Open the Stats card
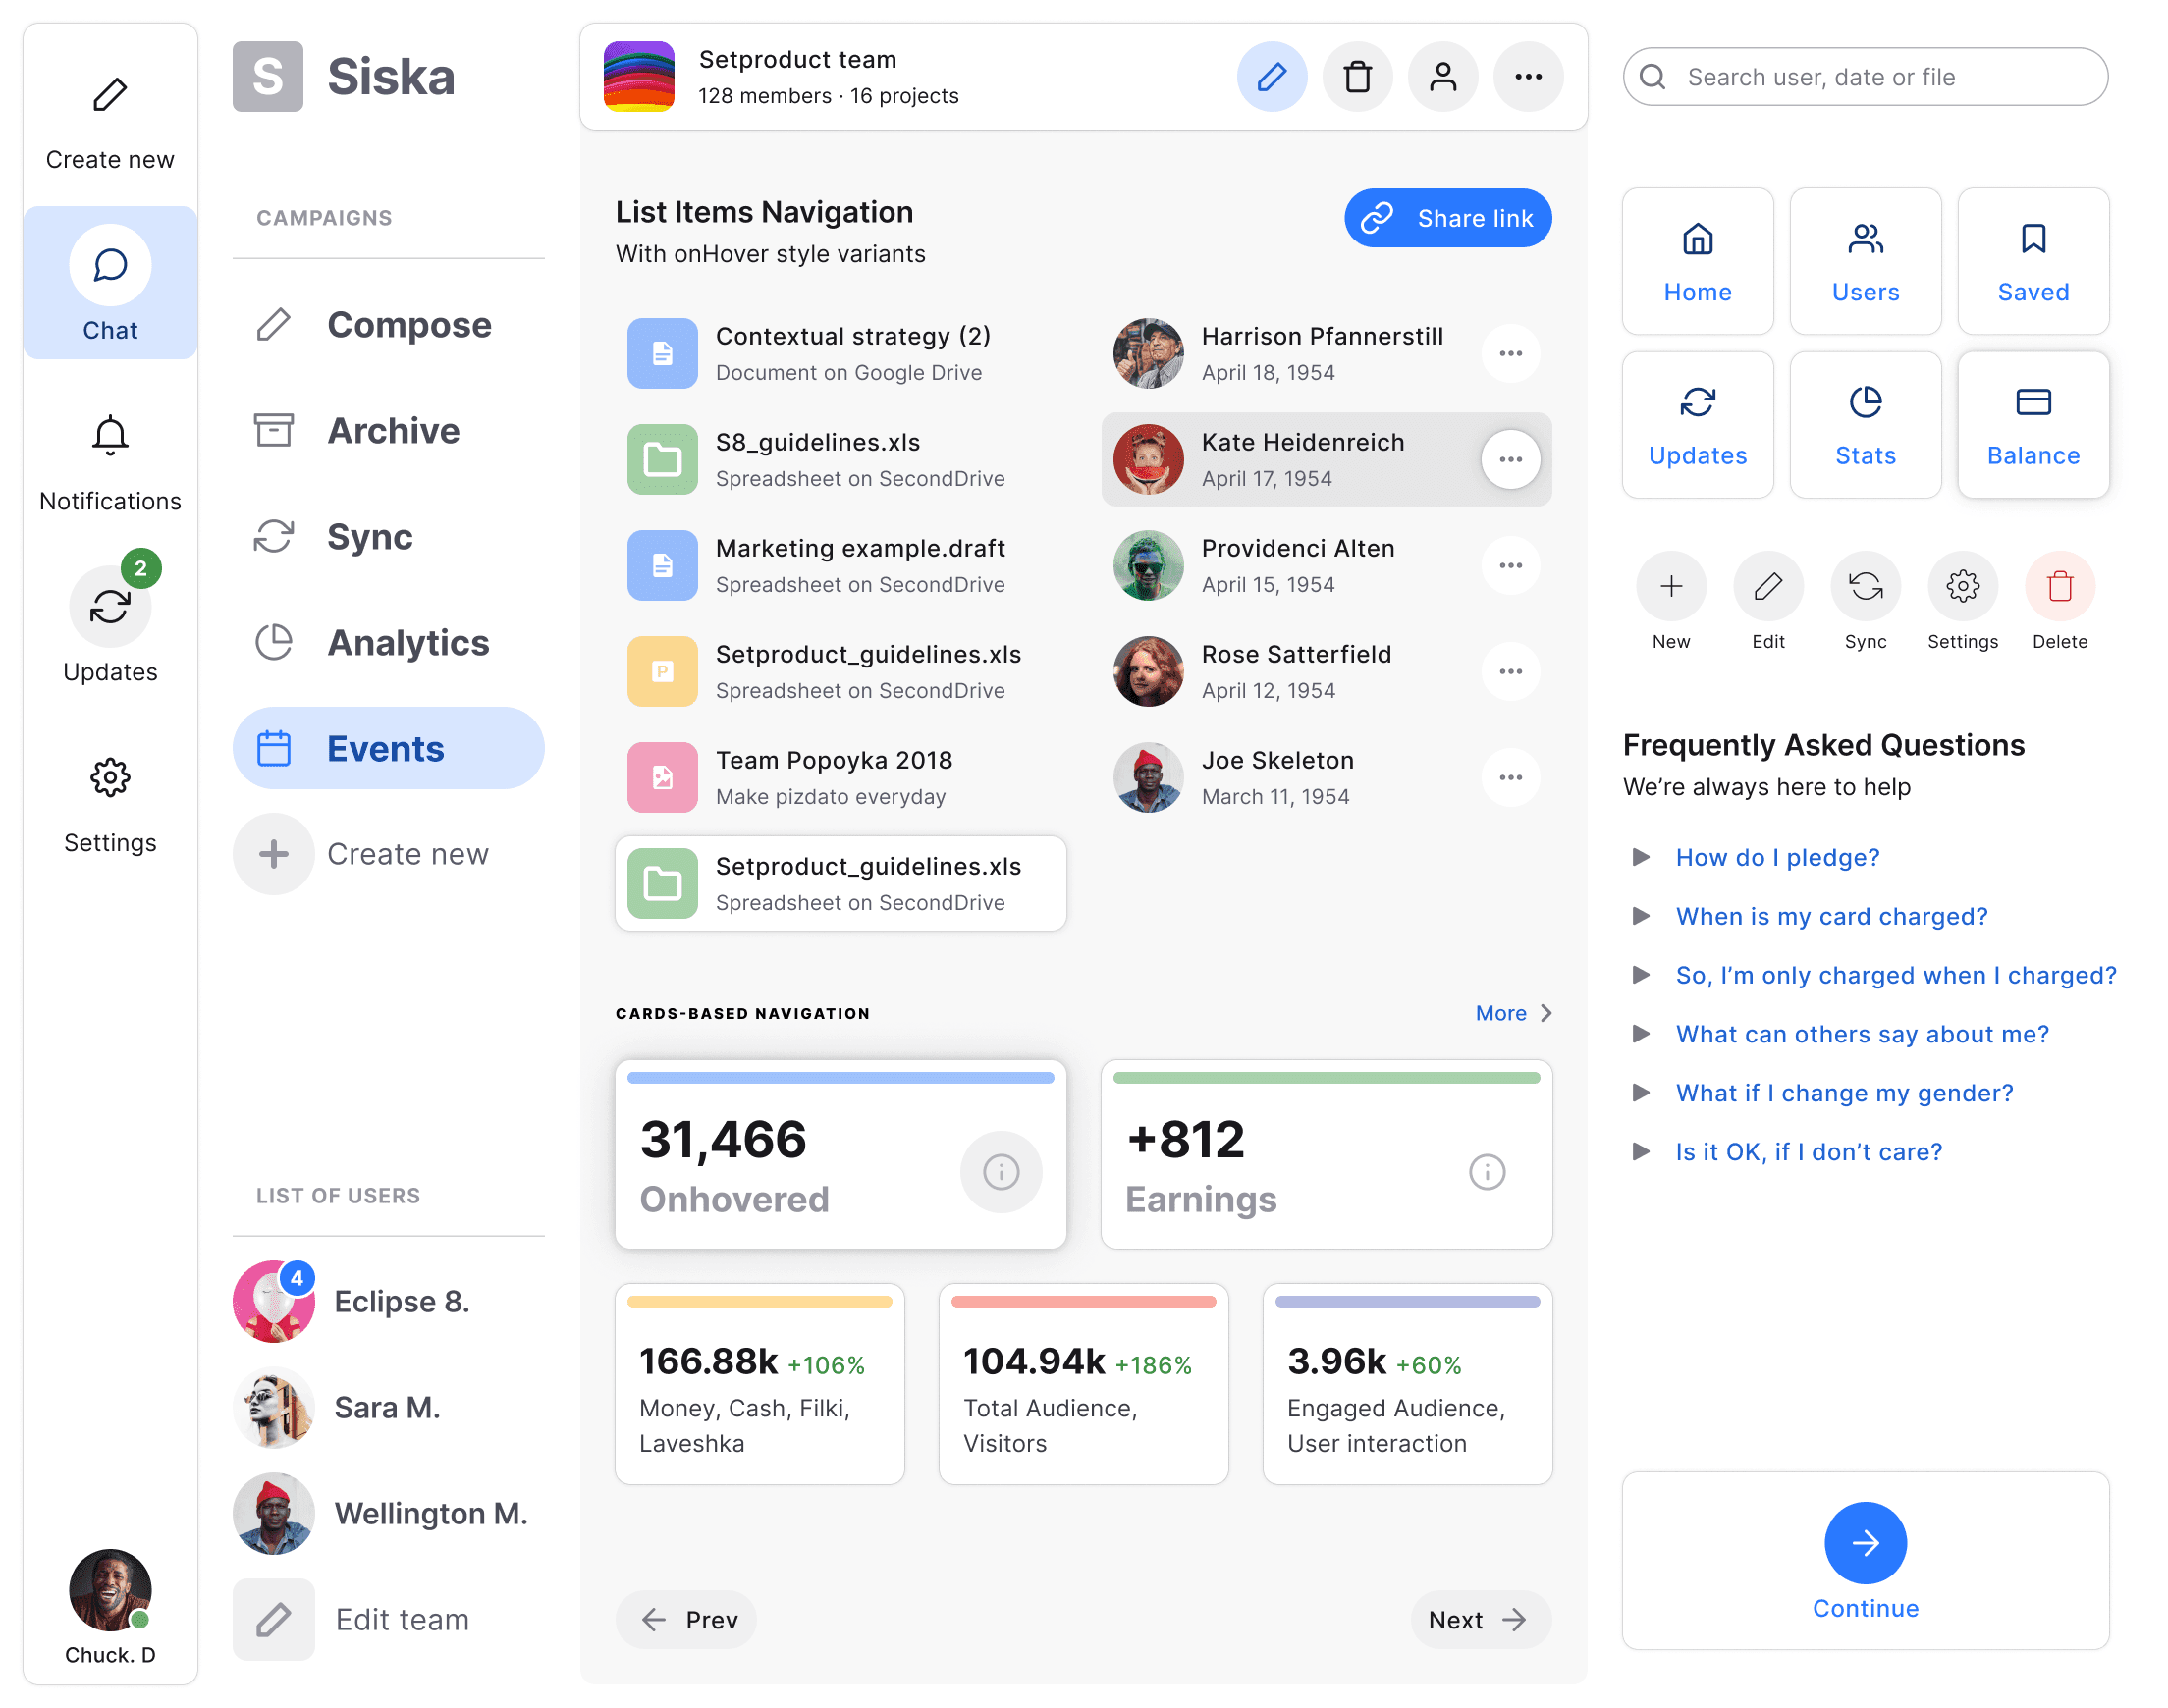2168x1708 pixels. pyautogui.click(x=1864, y=424)
